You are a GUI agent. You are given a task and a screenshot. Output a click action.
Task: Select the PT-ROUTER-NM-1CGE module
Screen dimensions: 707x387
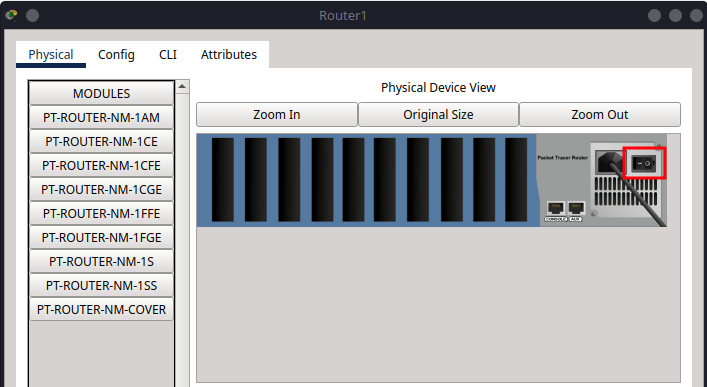pyautogui.click(x=101, y=189)
